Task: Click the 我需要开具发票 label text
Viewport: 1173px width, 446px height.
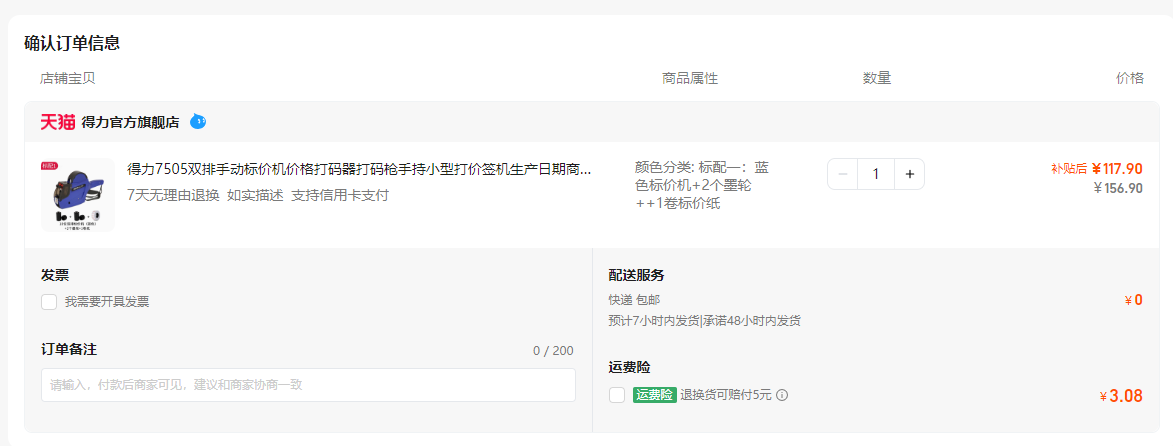Action: click(x=107, y=302)
